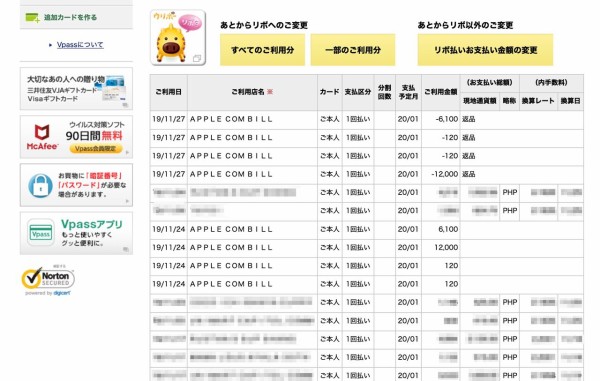Click 返品 in the -6,100 row
This screenshot has height=381, width=600.
click(468, 119)
